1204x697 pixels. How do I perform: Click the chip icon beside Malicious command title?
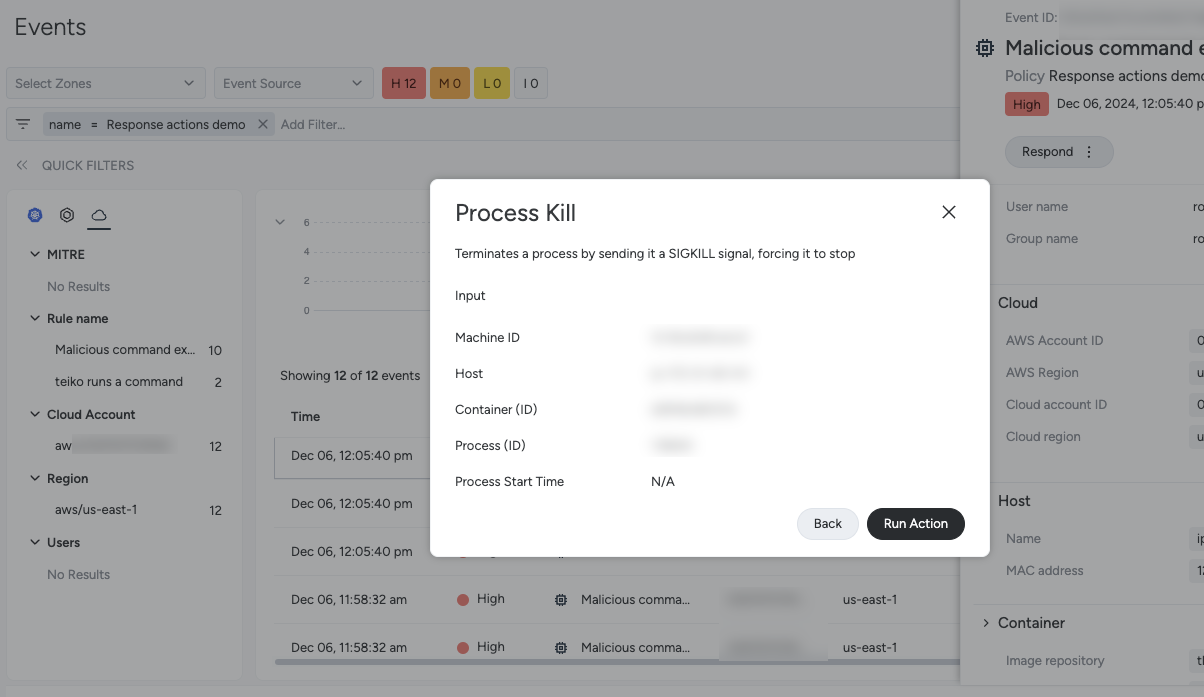click(985, 48)
